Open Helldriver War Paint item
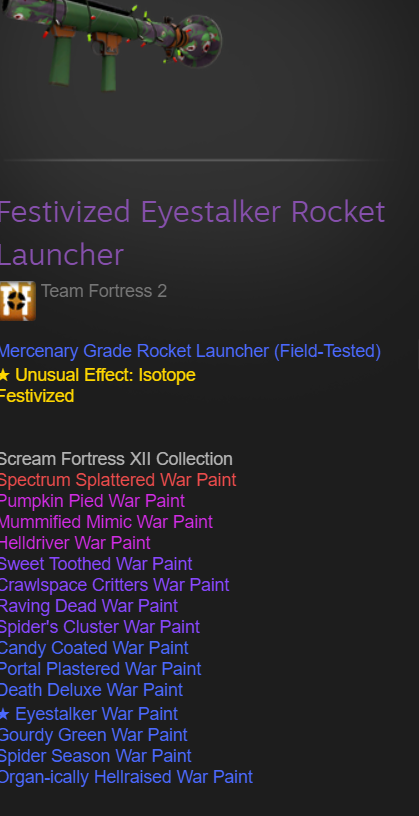This screenshot has width=419, height=816. tap(75, 543)
